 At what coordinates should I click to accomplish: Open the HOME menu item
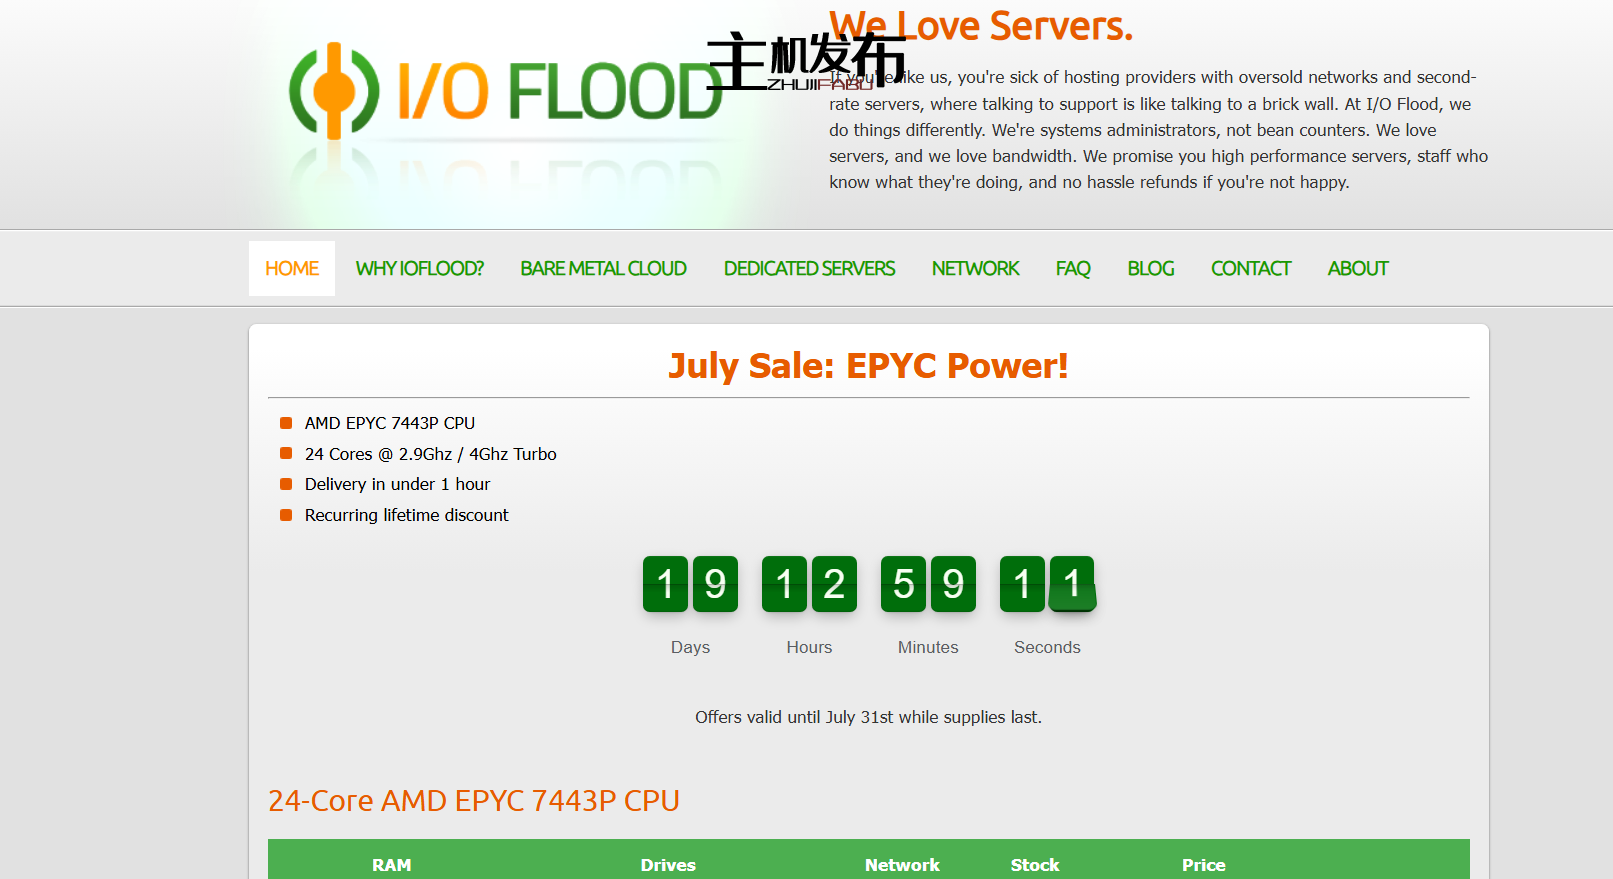[291, 269]
